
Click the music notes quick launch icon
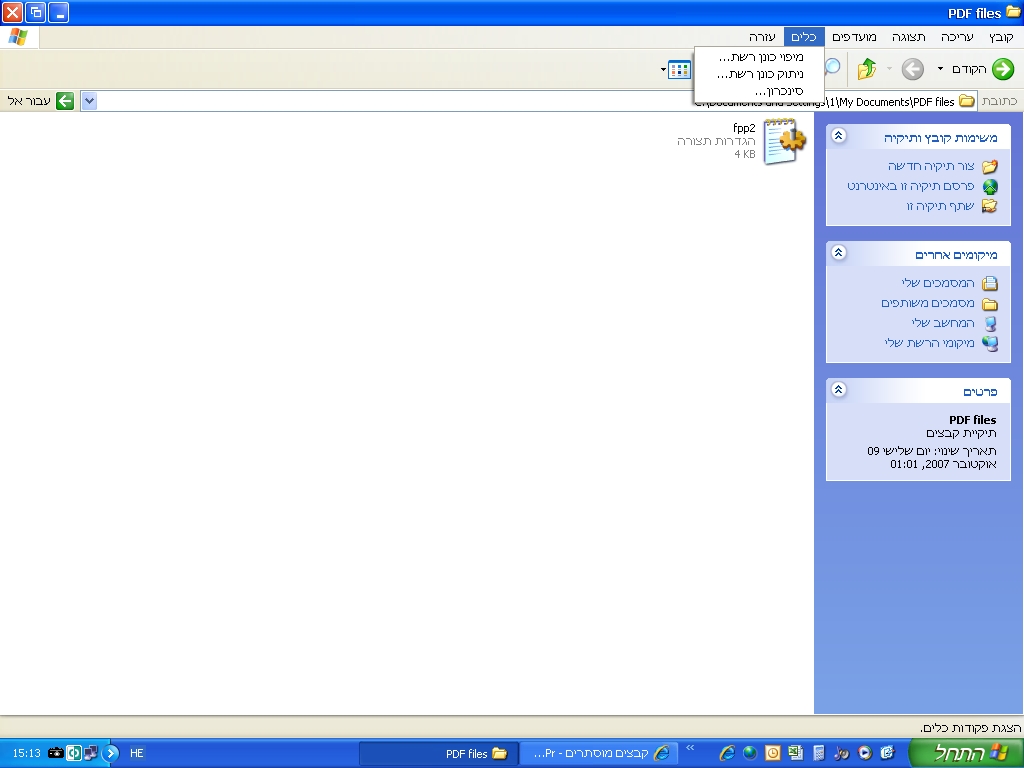coord(842,753)
